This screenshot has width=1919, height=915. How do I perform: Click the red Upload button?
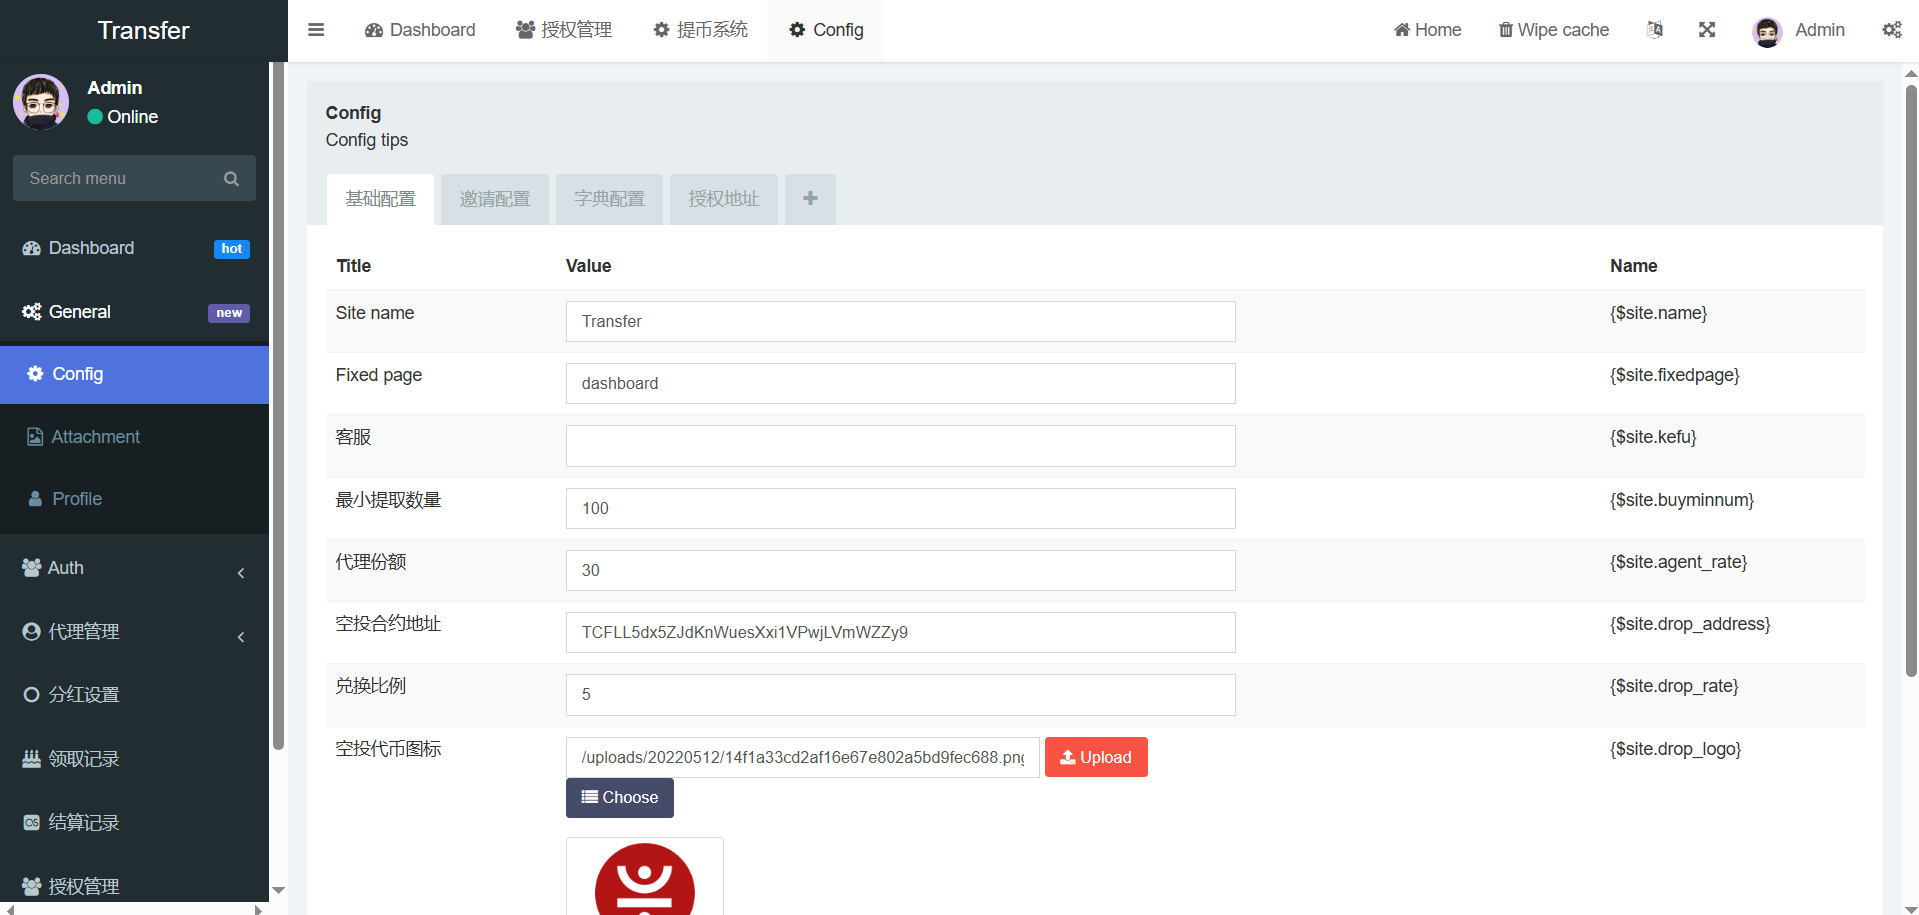(x=1096, y=757)
